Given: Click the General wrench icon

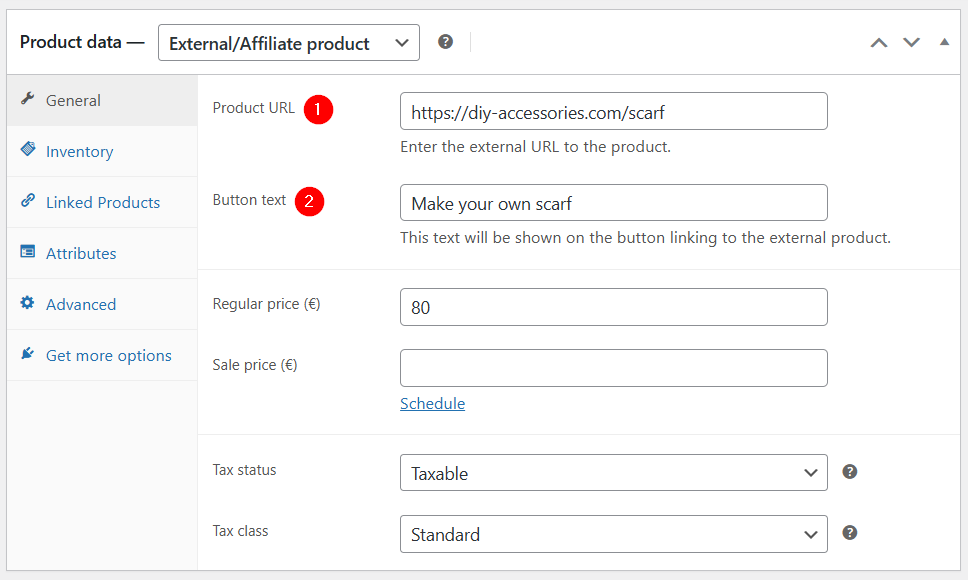Looking at the screenshot, I should [x=27, y=99].
